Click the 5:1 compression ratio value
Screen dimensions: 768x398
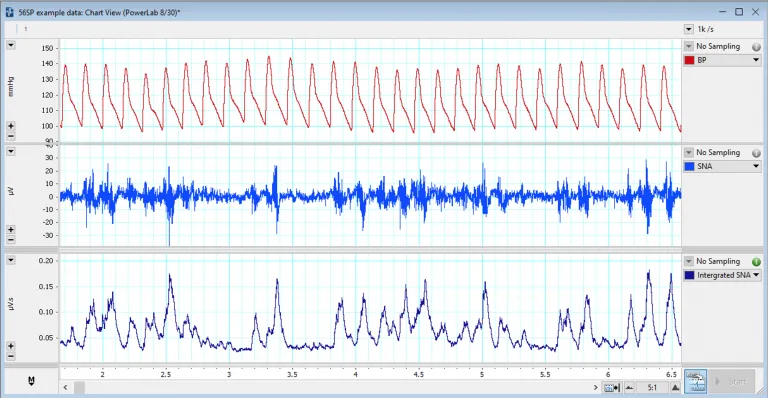coord(652,388)
